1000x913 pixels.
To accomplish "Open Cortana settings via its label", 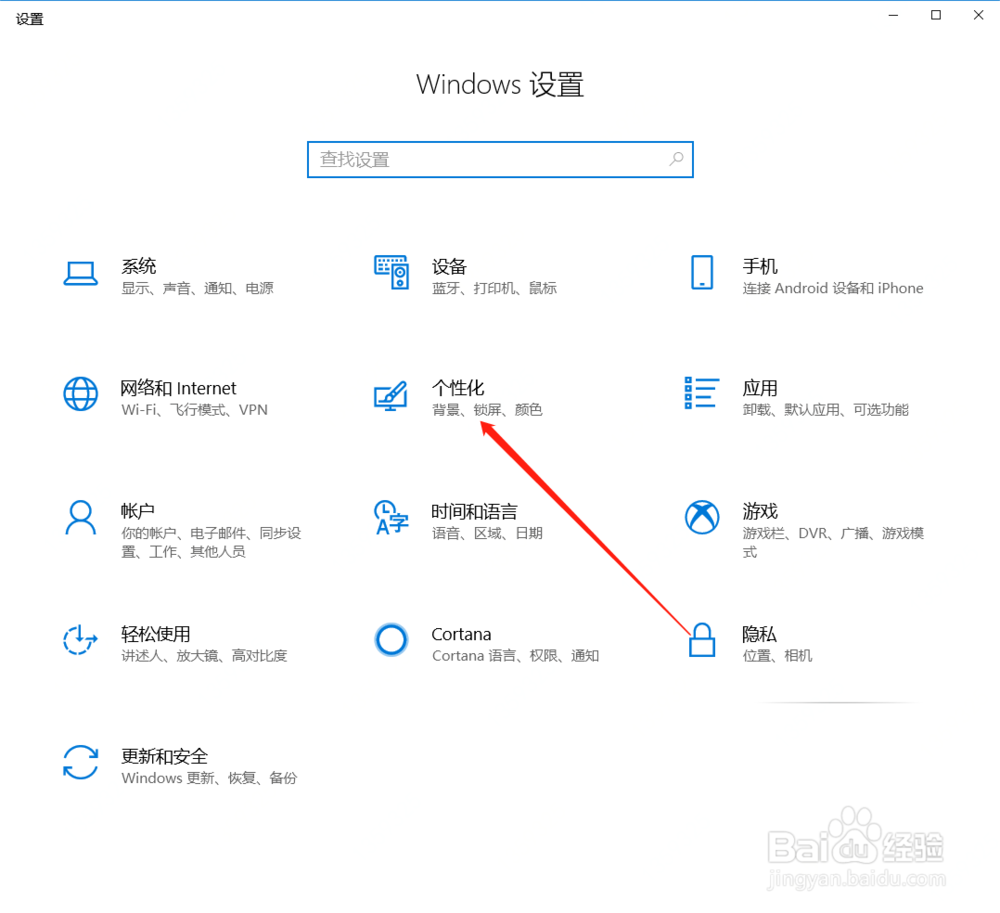I will [x=461, y=633].
